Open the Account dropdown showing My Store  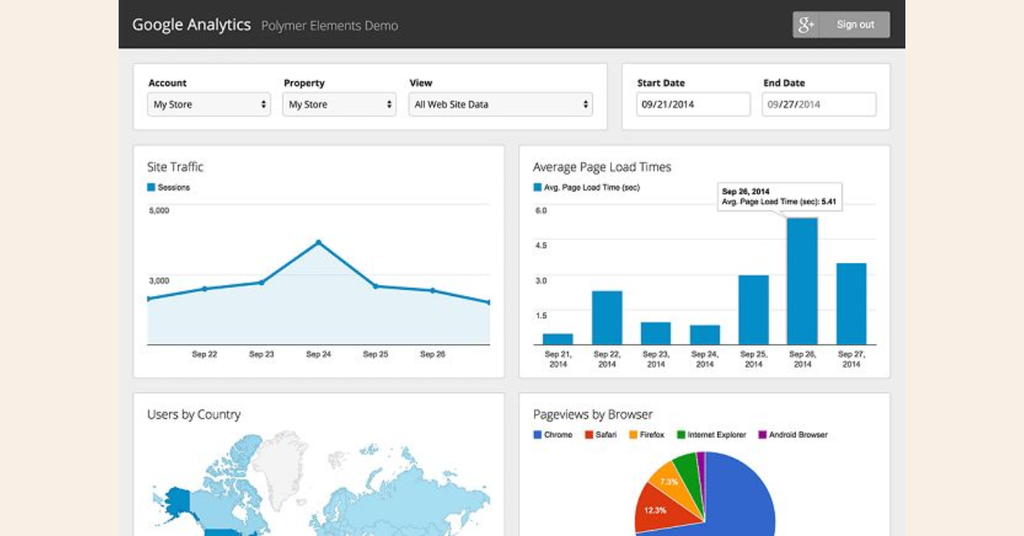pos(209,104)
